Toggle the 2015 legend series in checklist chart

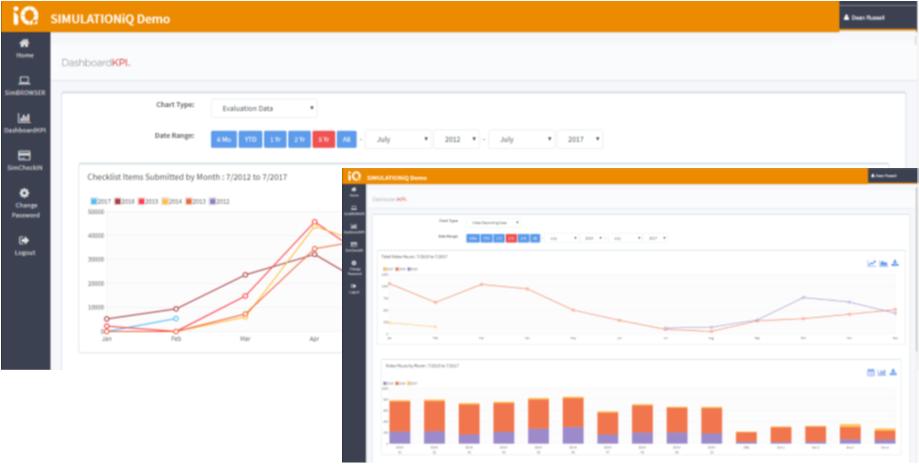[148, 202]
